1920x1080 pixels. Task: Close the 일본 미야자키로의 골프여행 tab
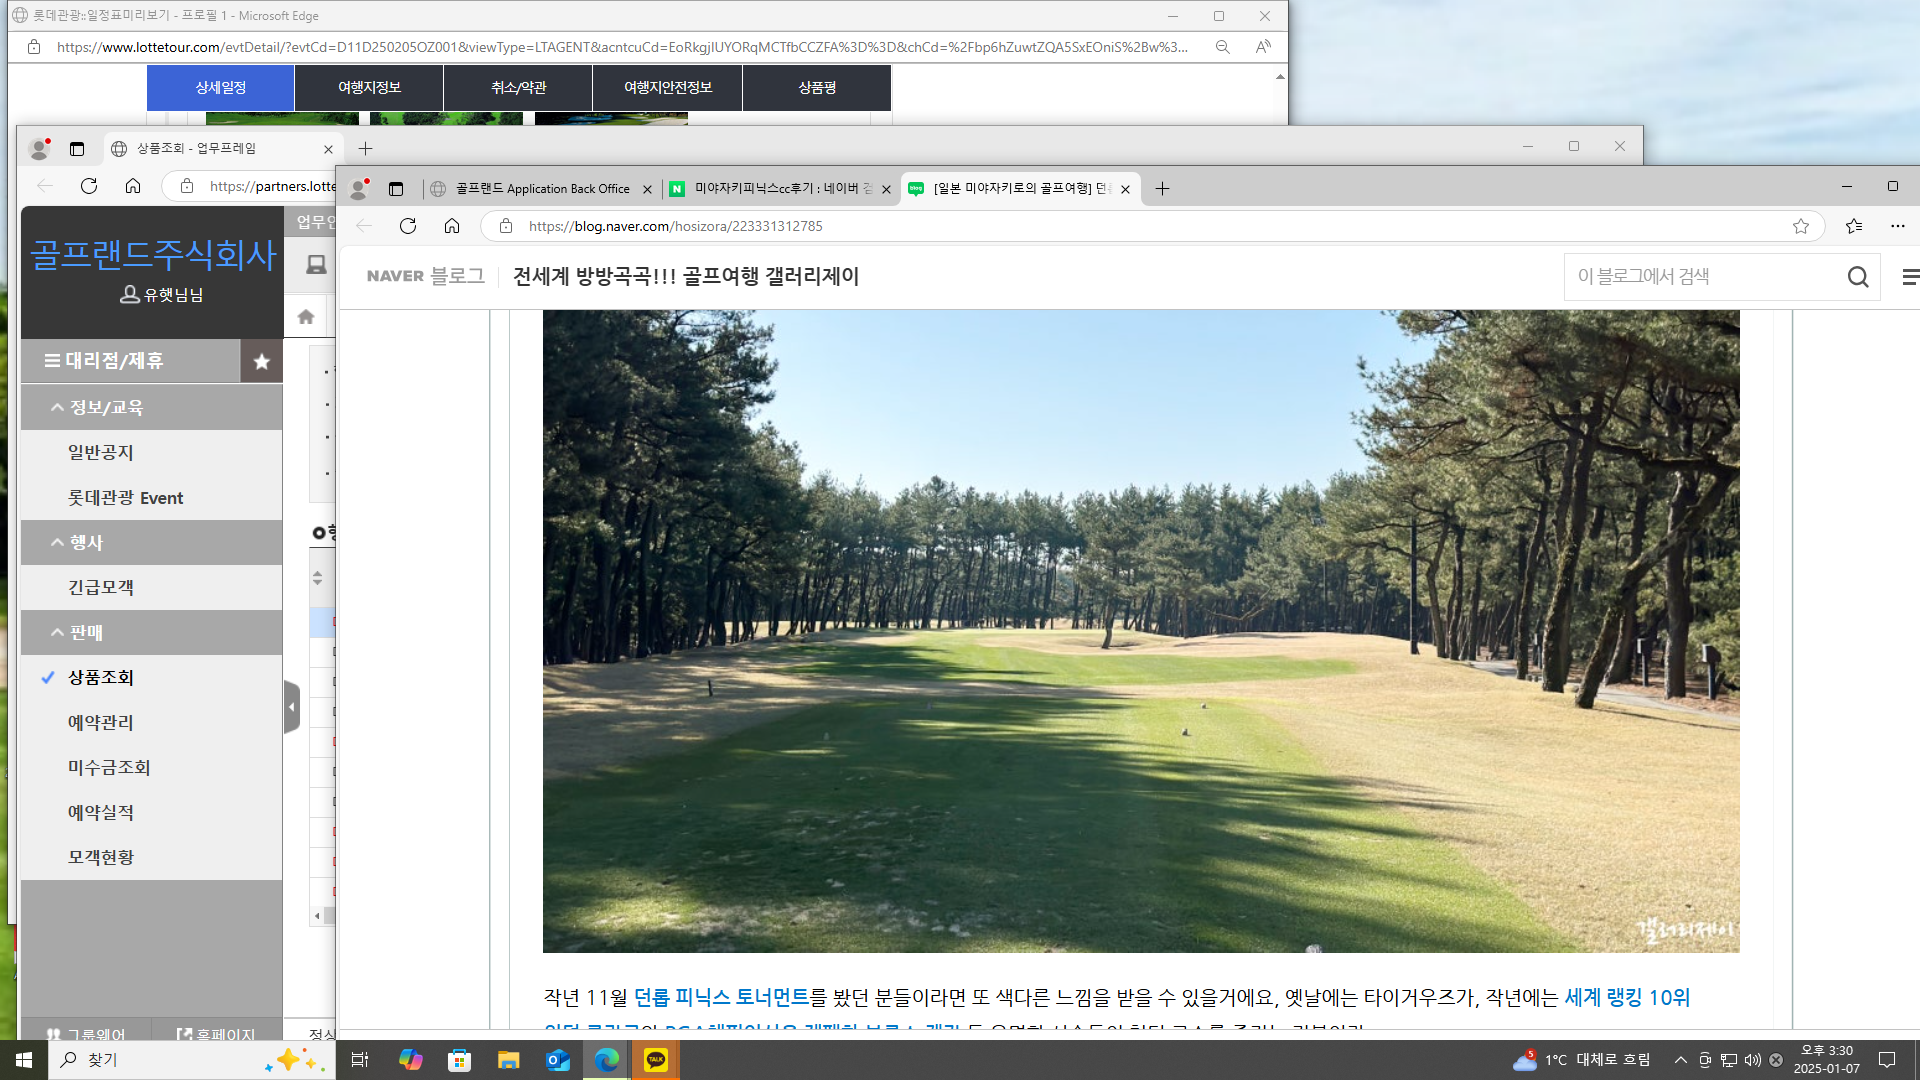(1125, 189)
